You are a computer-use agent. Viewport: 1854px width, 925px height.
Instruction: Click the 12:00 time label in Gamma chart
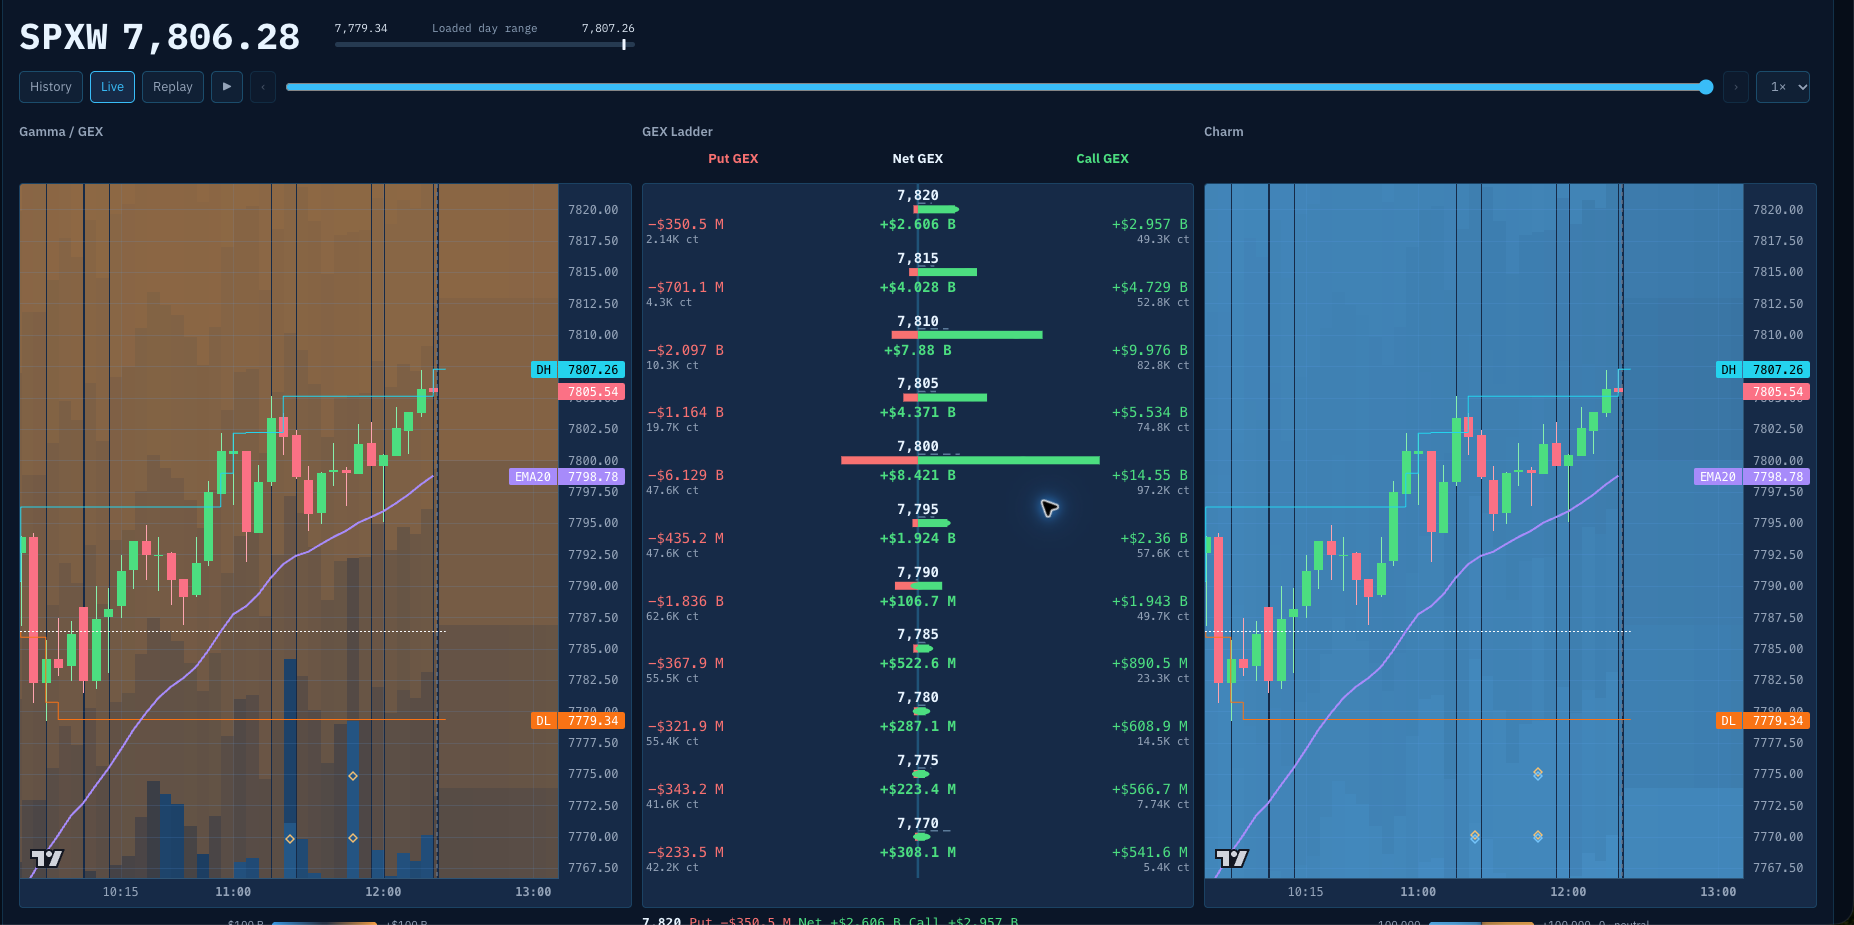[383, 892]
